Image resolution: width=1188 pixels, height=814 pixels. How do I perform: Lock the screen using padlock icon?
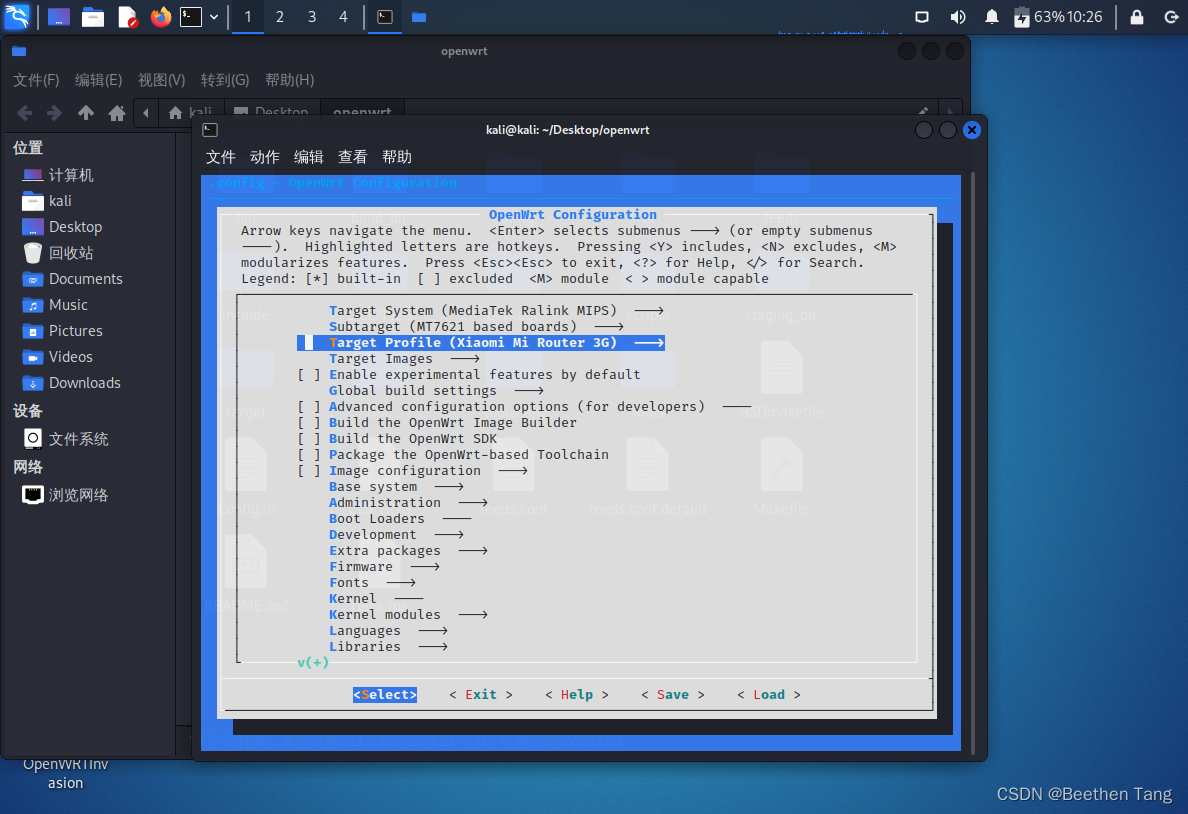[x=1136, y=17]
